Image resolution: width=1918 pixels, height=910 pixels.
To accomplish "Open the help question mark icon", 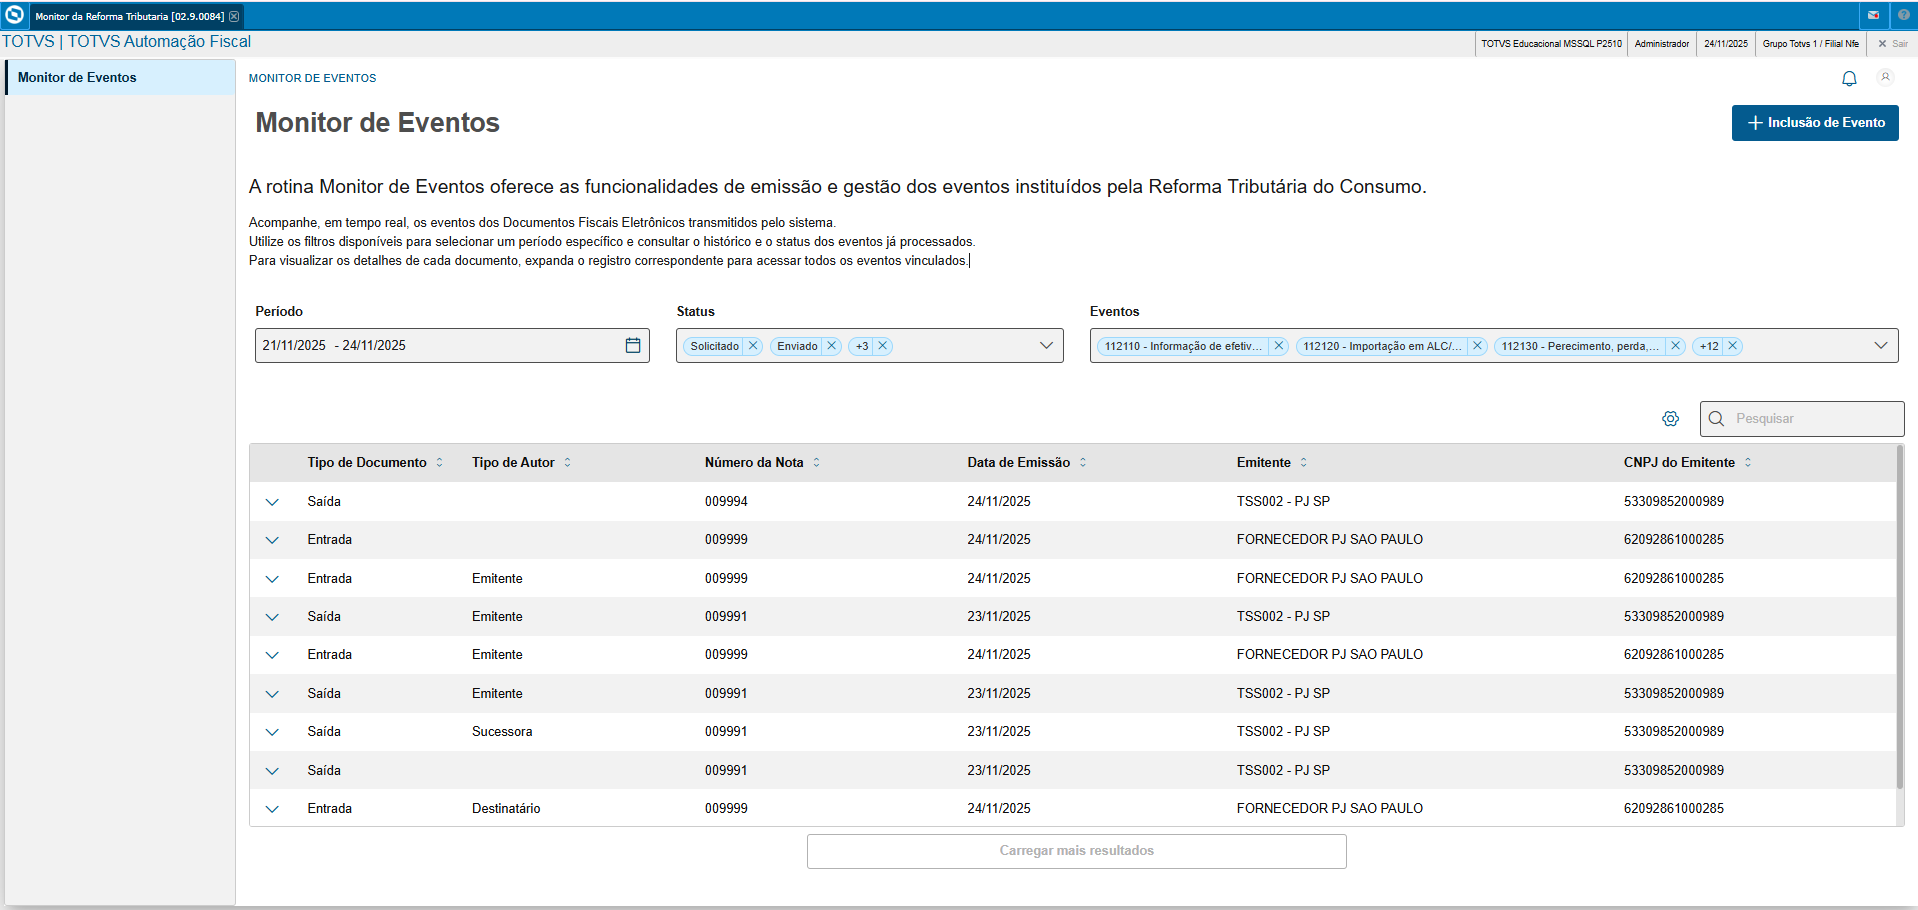I will coord(1903,15).
